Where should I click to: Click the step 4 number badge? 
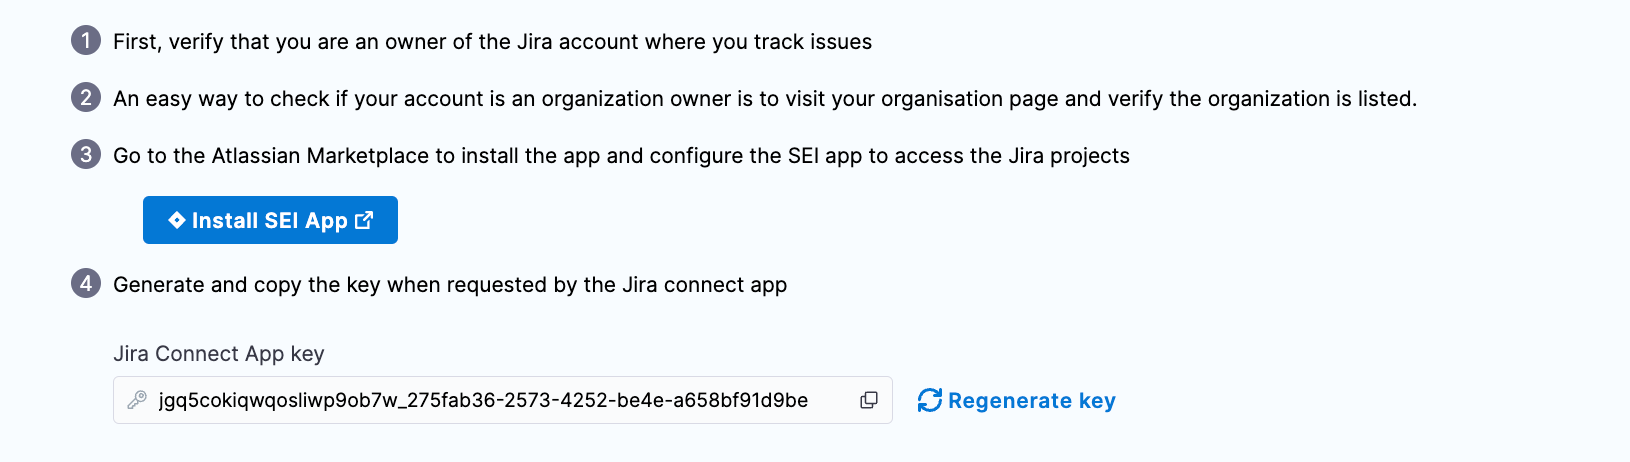[86, 283]
